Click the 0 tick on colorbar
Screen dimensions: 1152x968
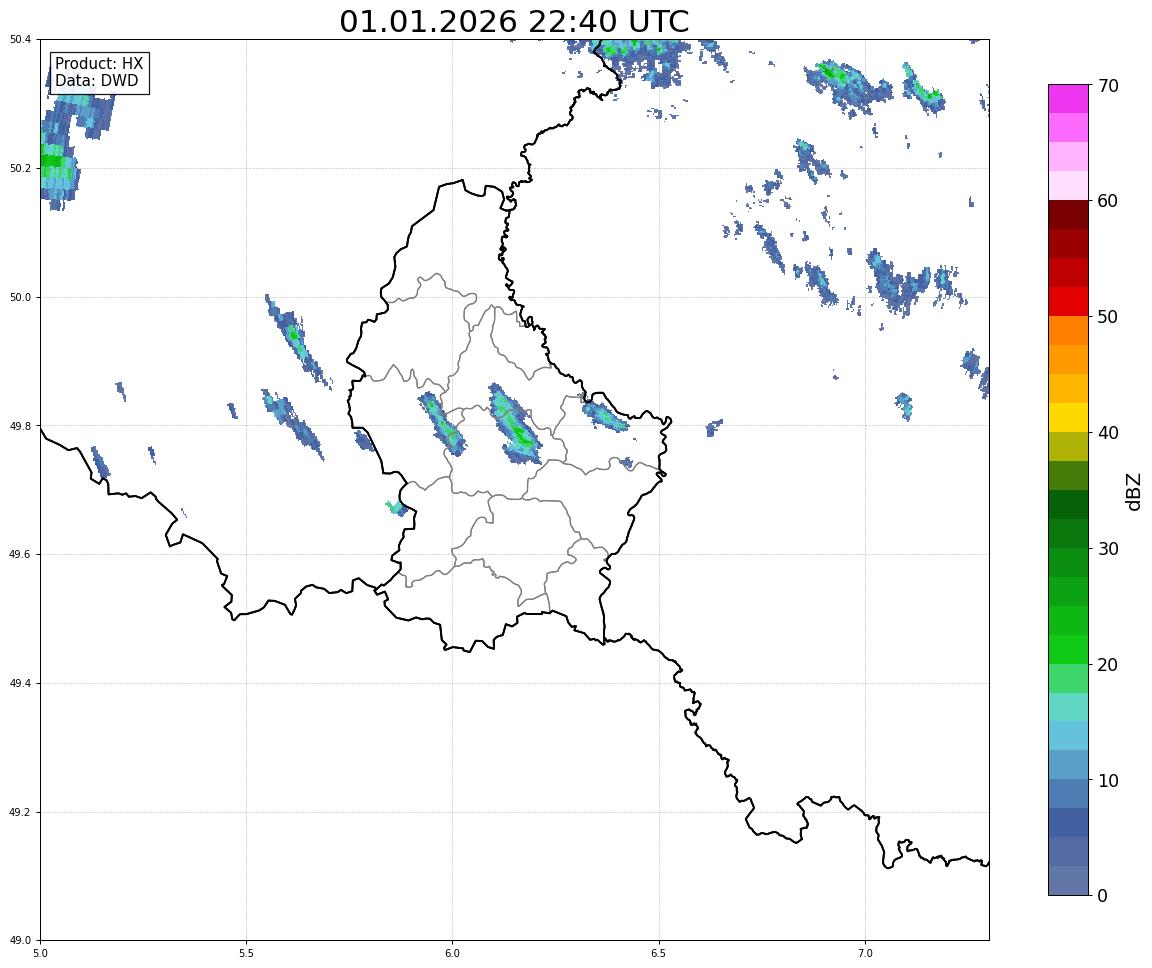pos(1102,895)
